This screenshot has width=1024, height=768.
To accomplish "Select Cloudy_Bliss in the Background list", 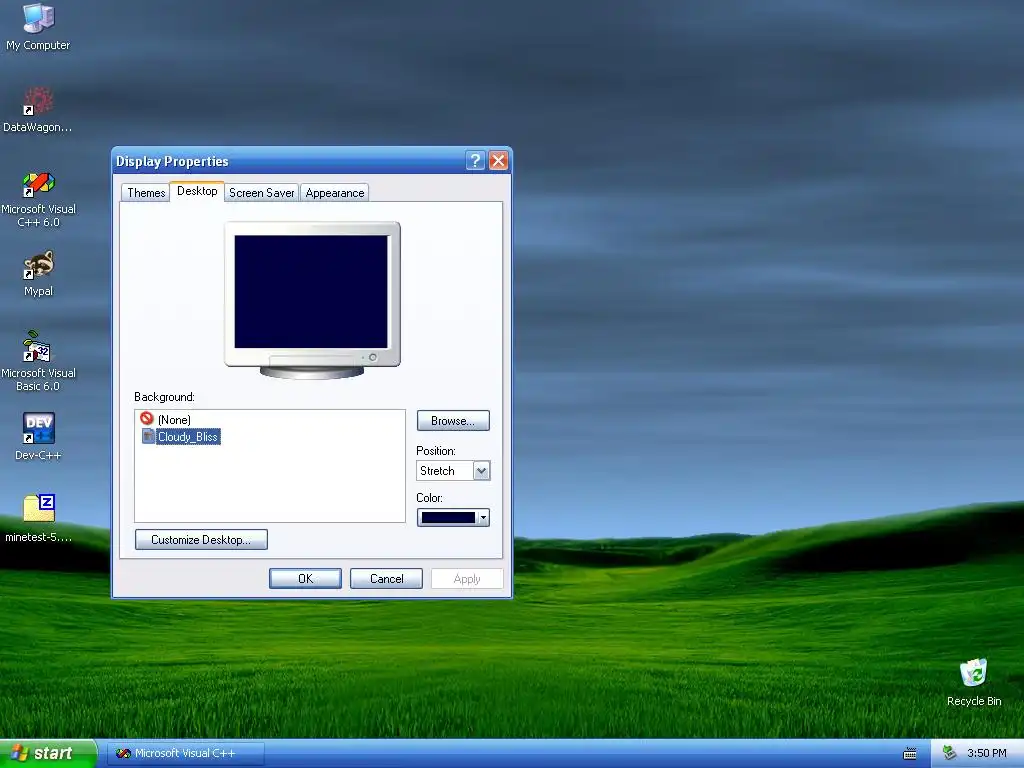I will (188, 436).
